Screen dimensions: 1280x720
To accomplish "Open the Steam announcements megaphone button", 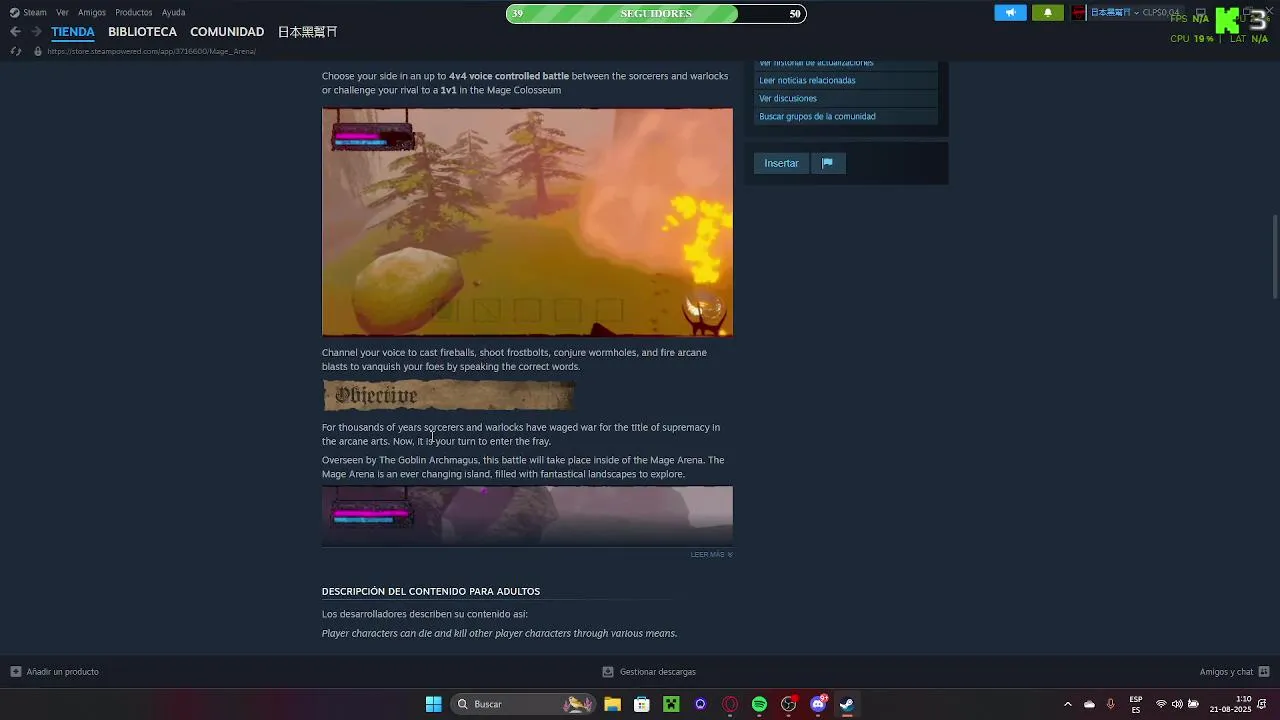I will click(x=1010, y=13).
